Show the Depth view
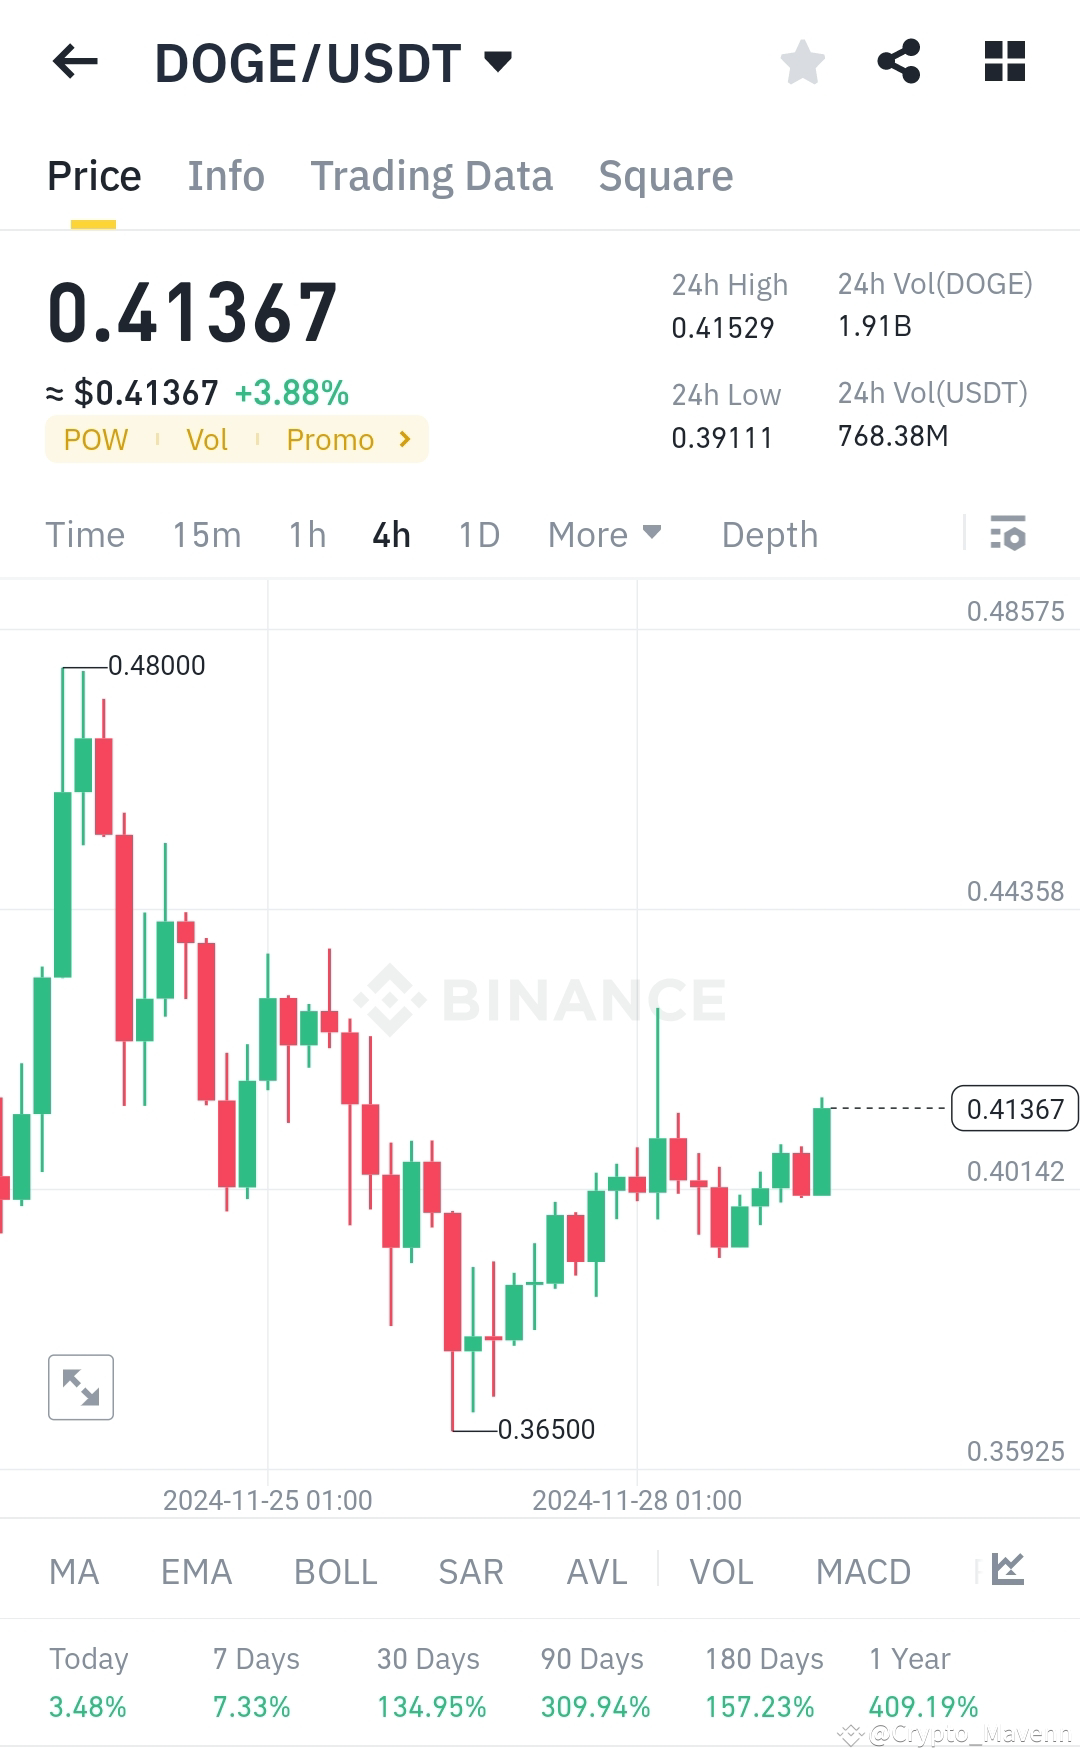 tap(769, 535)
